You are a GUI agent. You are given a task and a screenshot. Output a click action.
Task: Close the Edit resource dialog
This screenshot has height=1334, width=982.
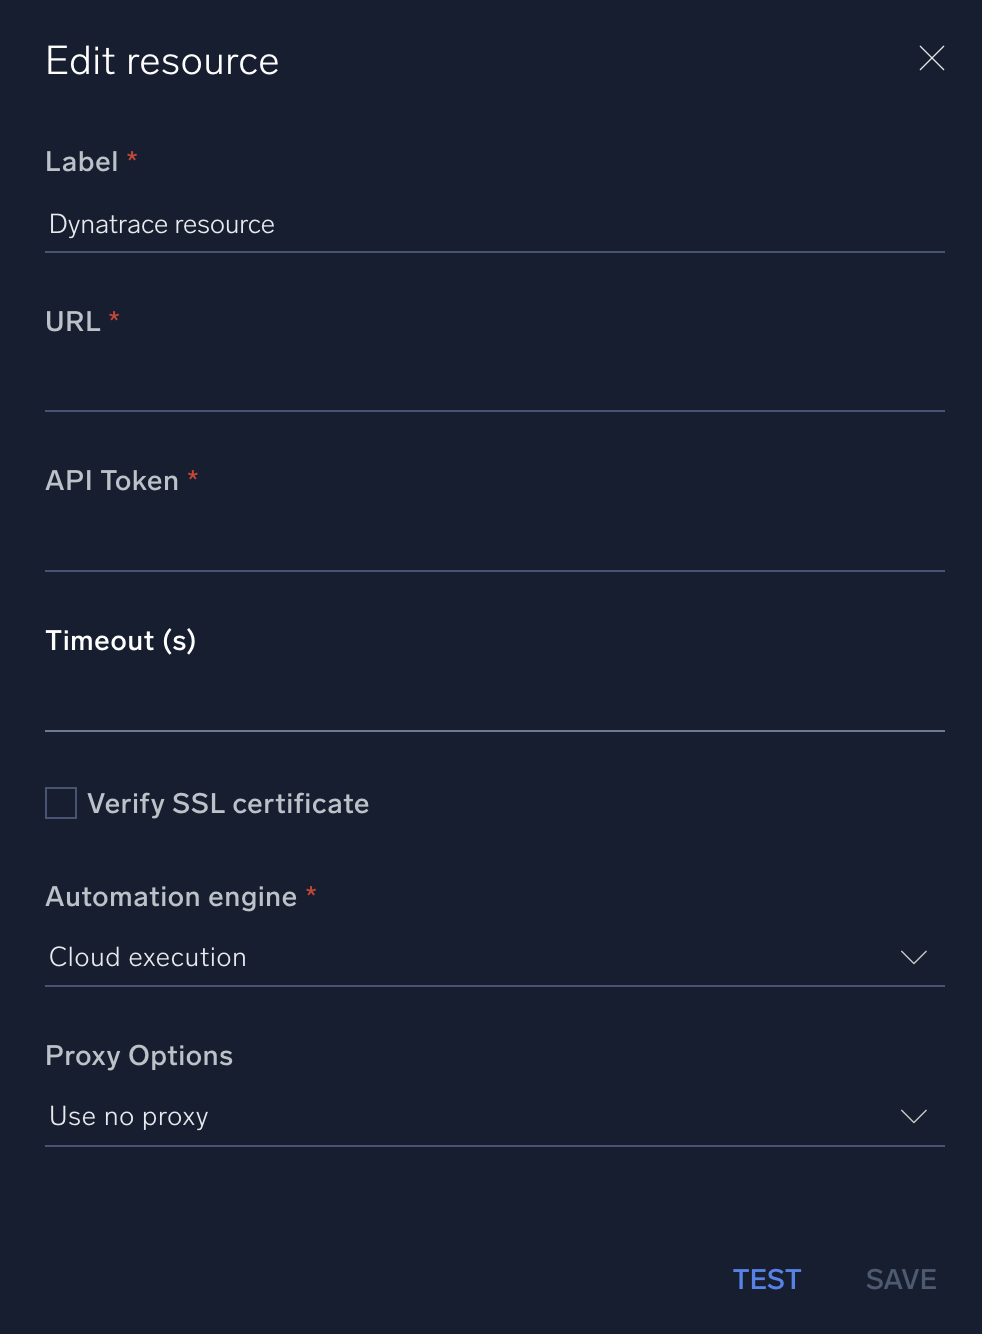point(931,58)
